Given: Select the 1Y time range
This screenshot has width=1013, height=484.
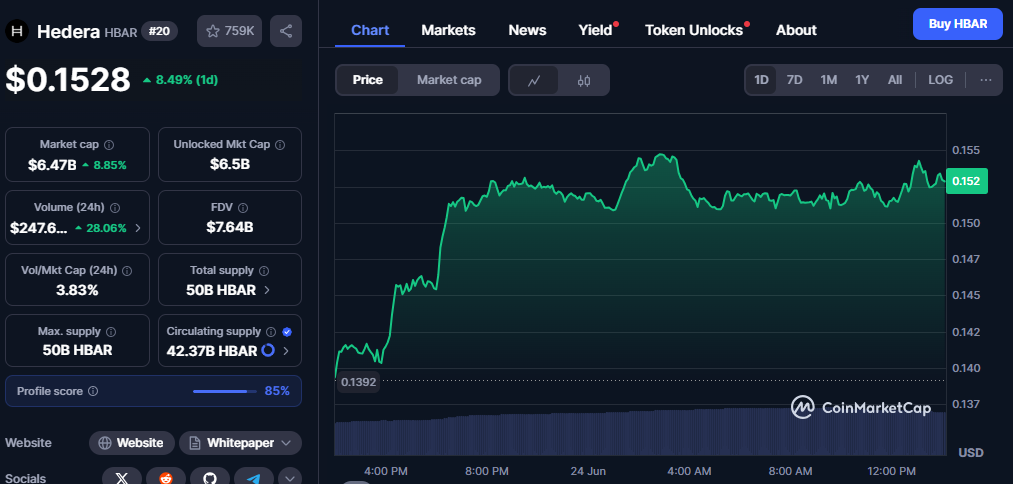Looking at the screenshot, I should tap(862, 80).
